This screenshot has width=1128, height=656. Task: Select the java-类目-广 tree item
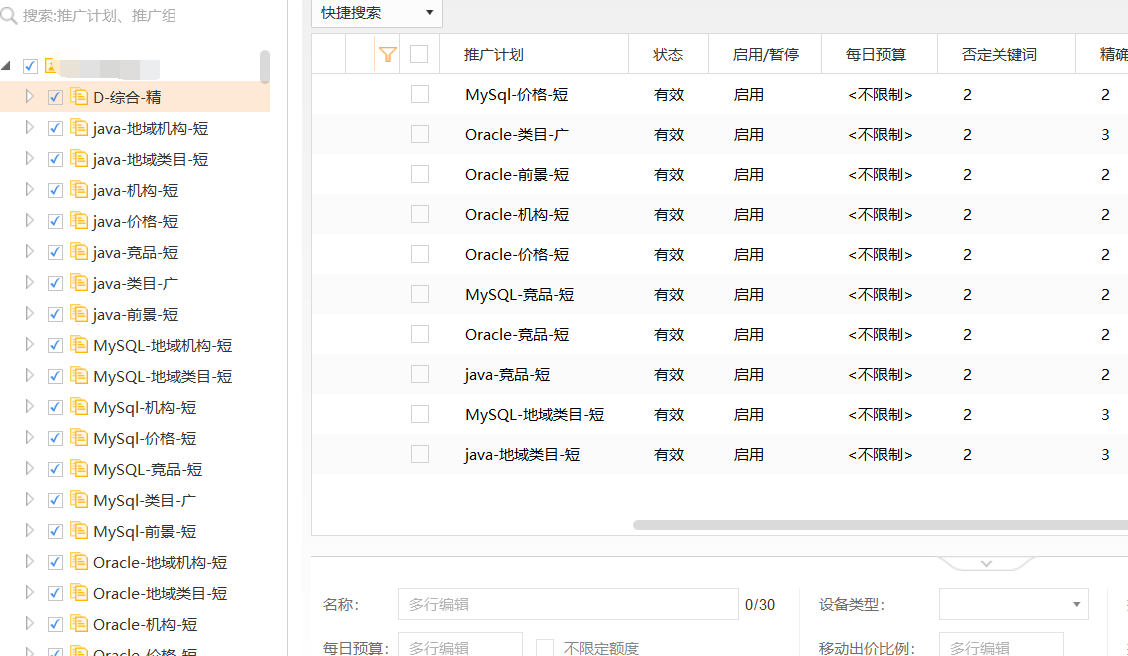coord(135,283)
